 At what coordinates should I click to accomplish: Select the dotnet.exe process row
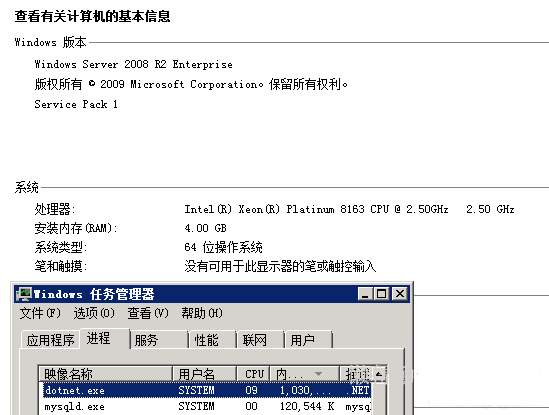pyautogui.click(x=207, y=390)
